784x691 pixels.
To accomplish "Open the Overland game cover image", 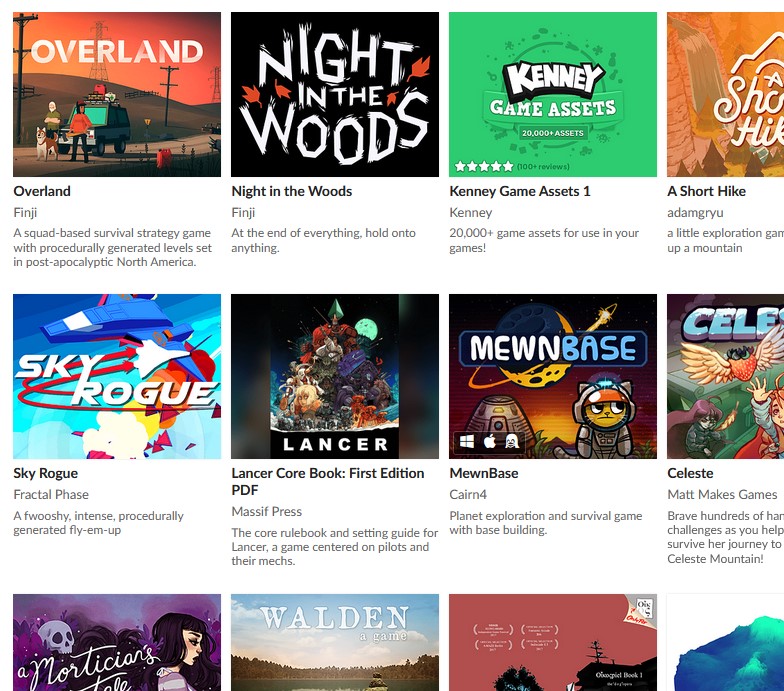I will point(117,94).
